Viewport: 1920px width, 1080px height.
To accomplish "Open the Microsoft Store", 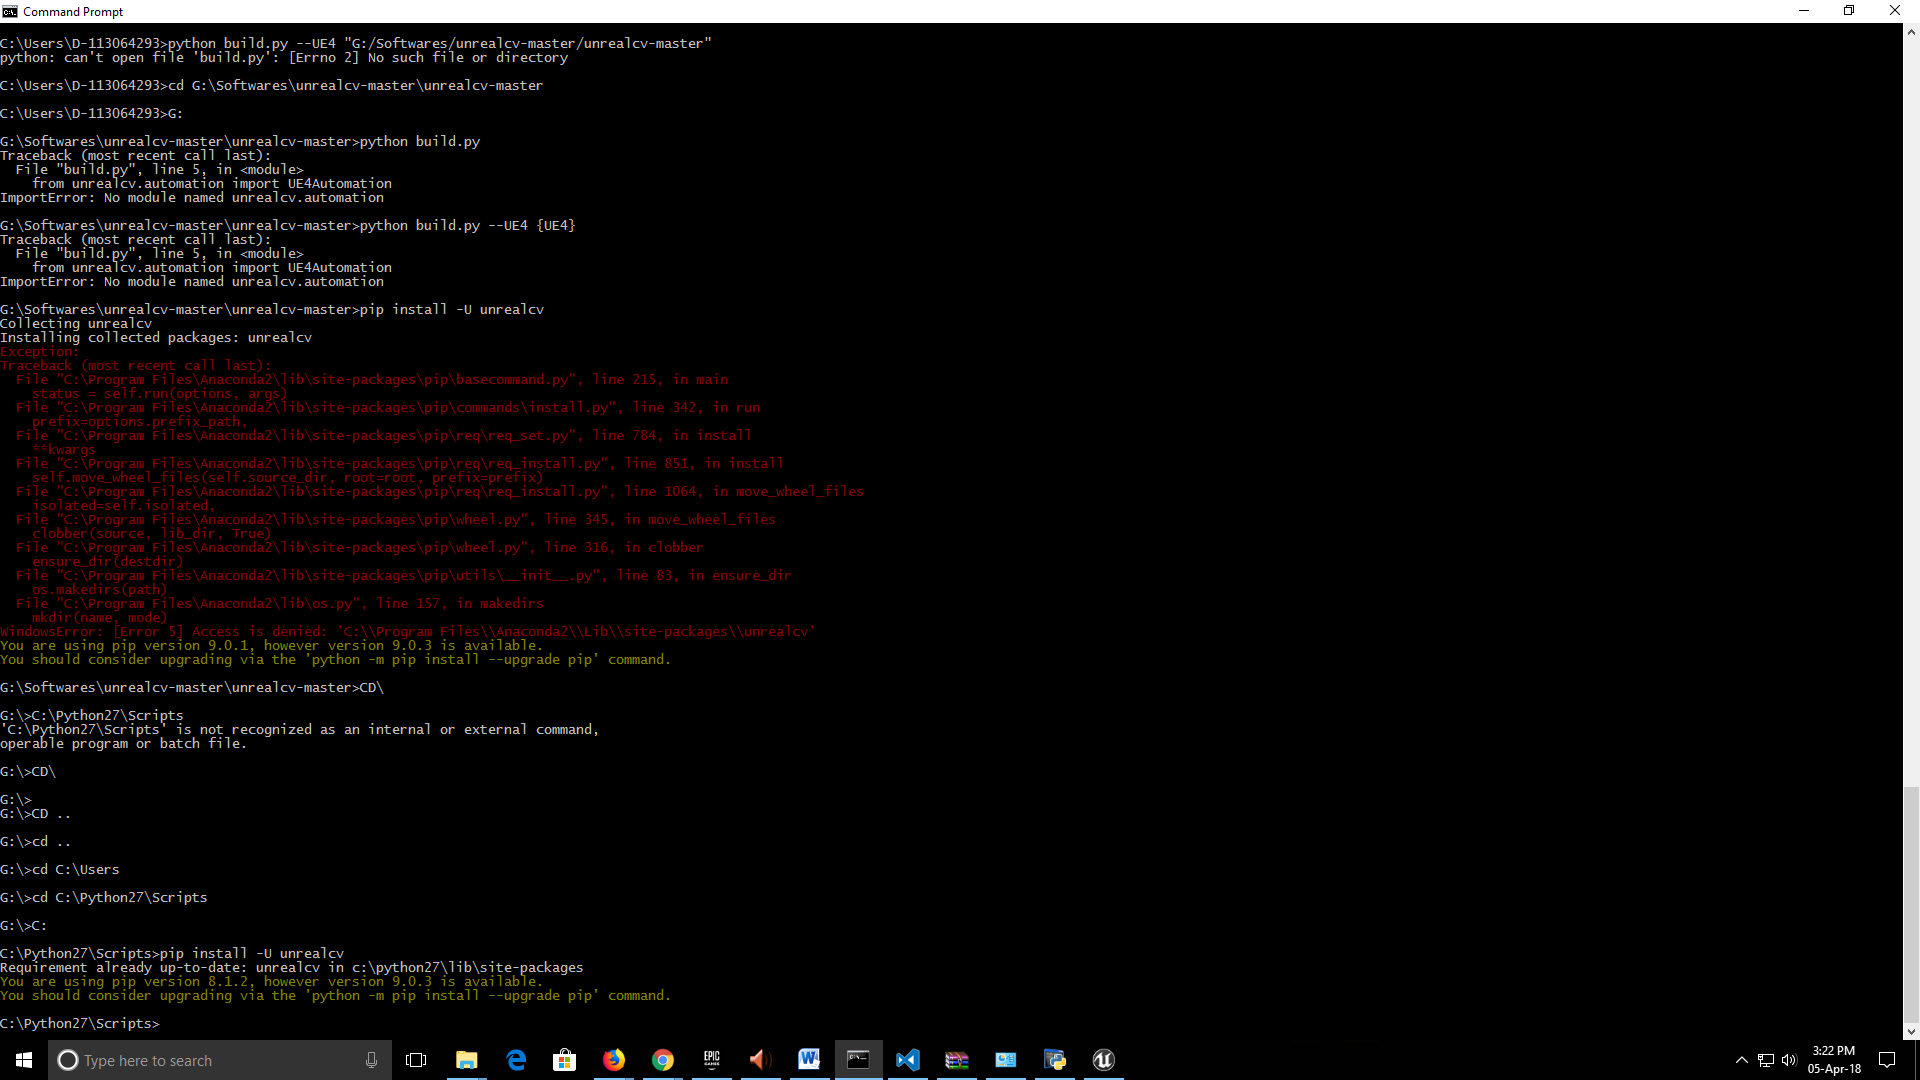I will click(x=565, y=1060).
